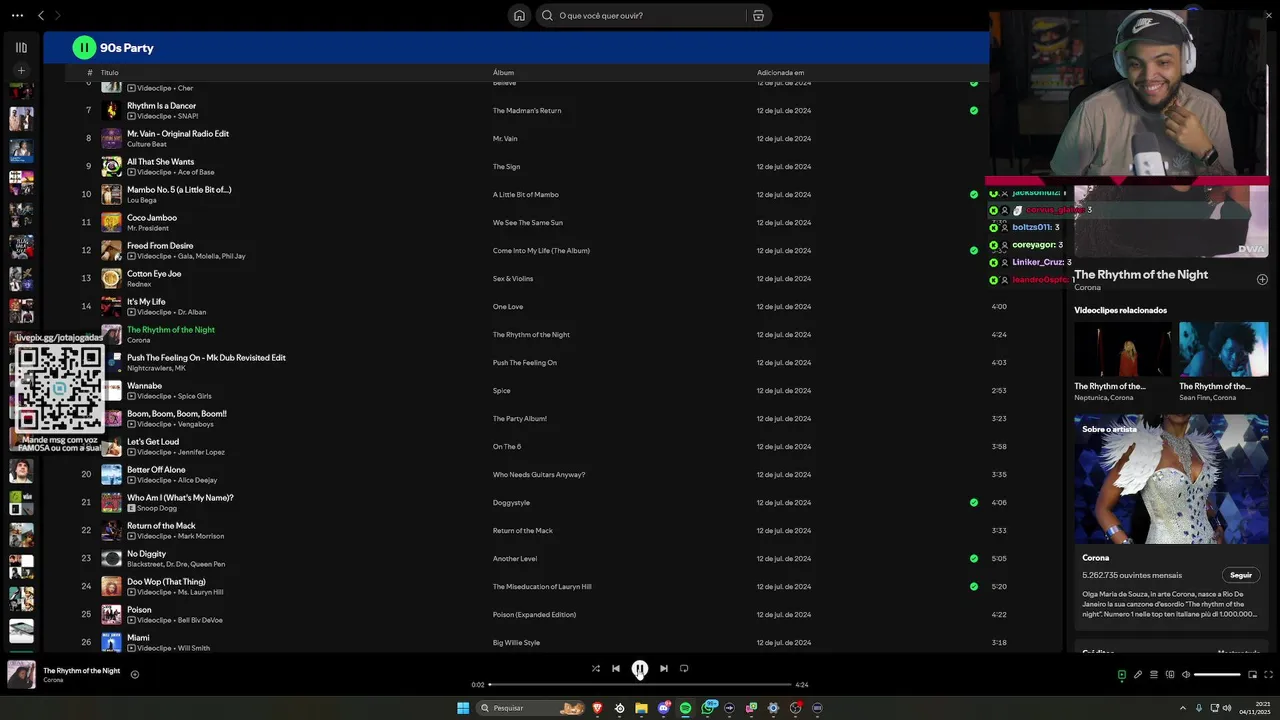The width and height of the screenshot is (1280, 720).
Task: Open Spotify icon in the taskbar
Action: (x=685, y=708)
